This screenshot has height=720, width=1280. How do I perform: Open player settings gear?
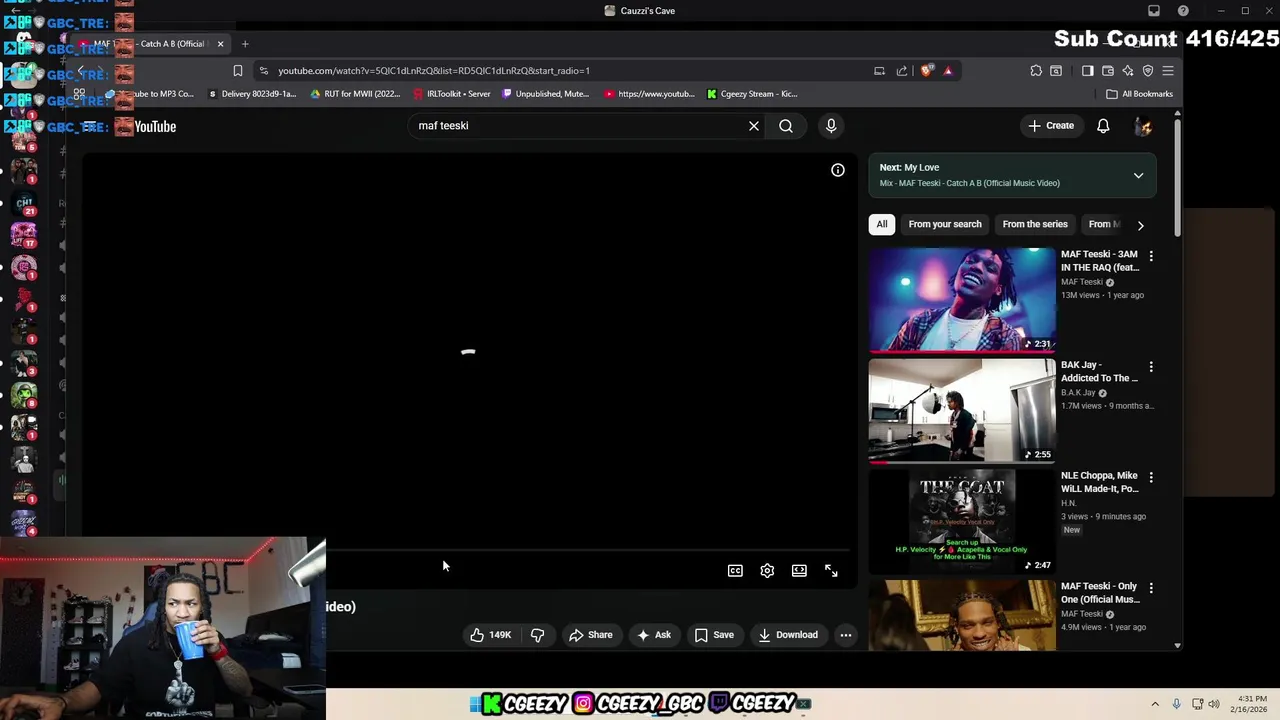(x=767, y=571)
